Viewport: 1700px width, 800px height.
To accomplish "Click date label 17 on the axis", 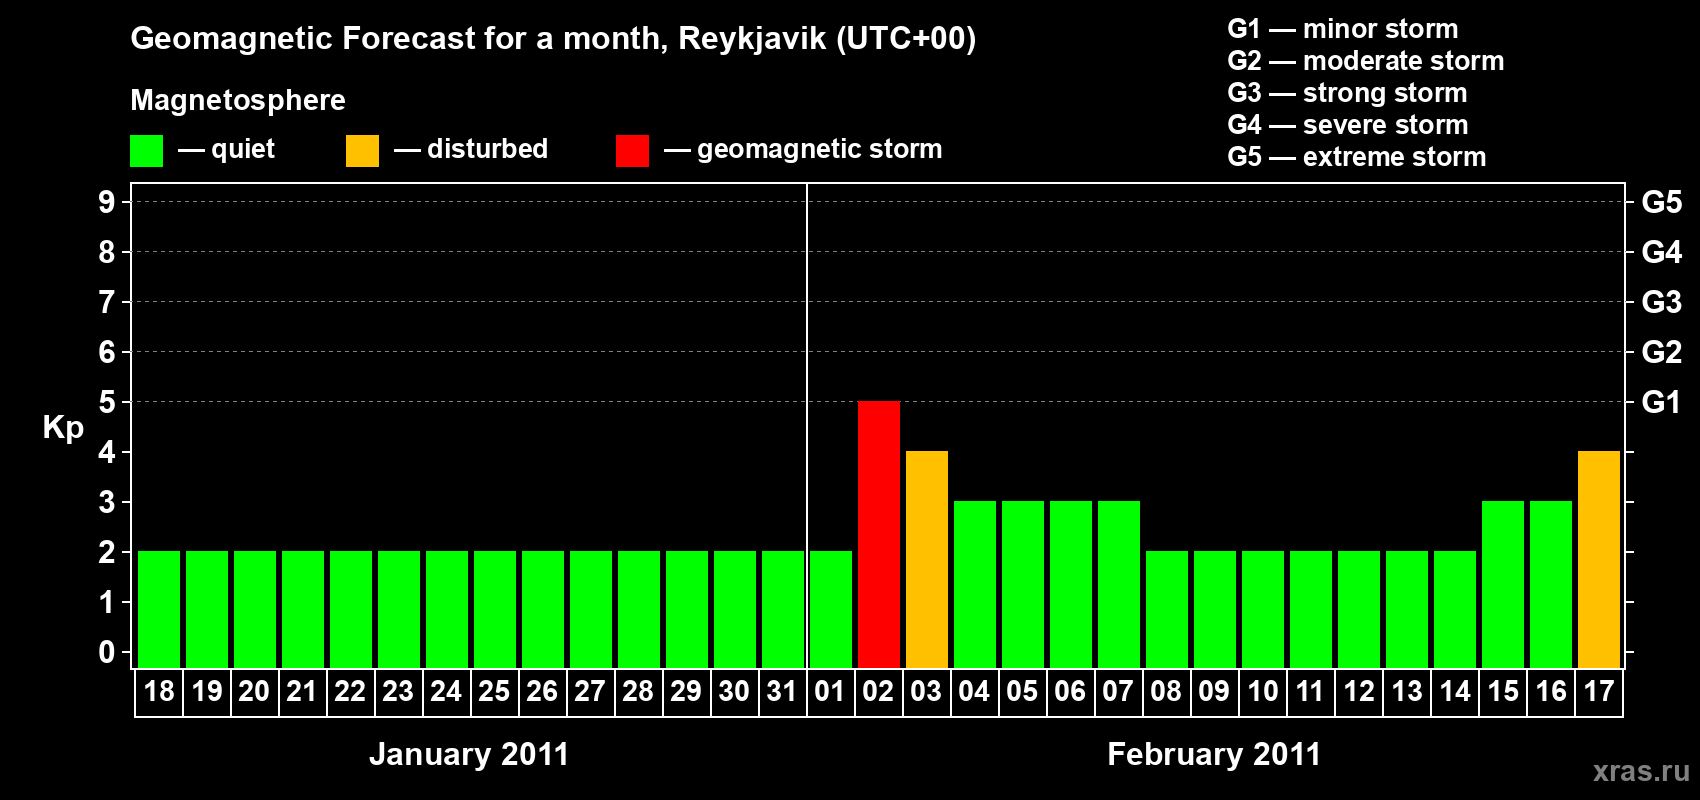I will pos(1599,691).
